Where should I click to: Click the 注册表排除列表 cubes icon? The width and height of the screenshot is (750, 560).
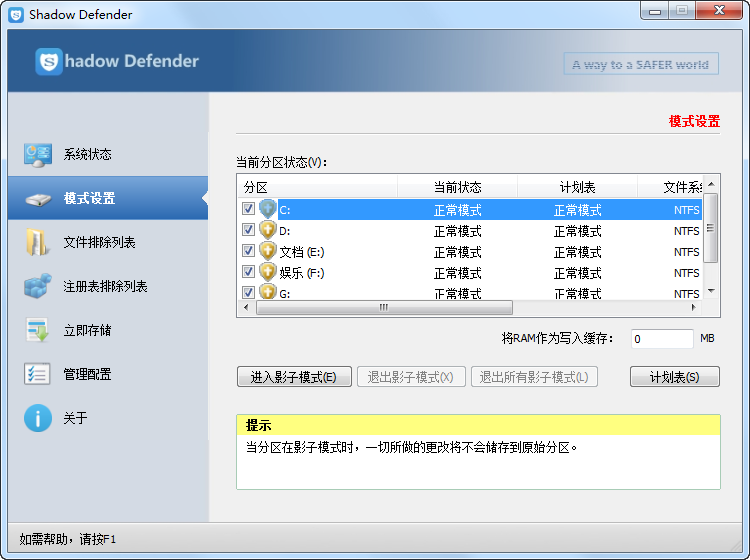37,287
